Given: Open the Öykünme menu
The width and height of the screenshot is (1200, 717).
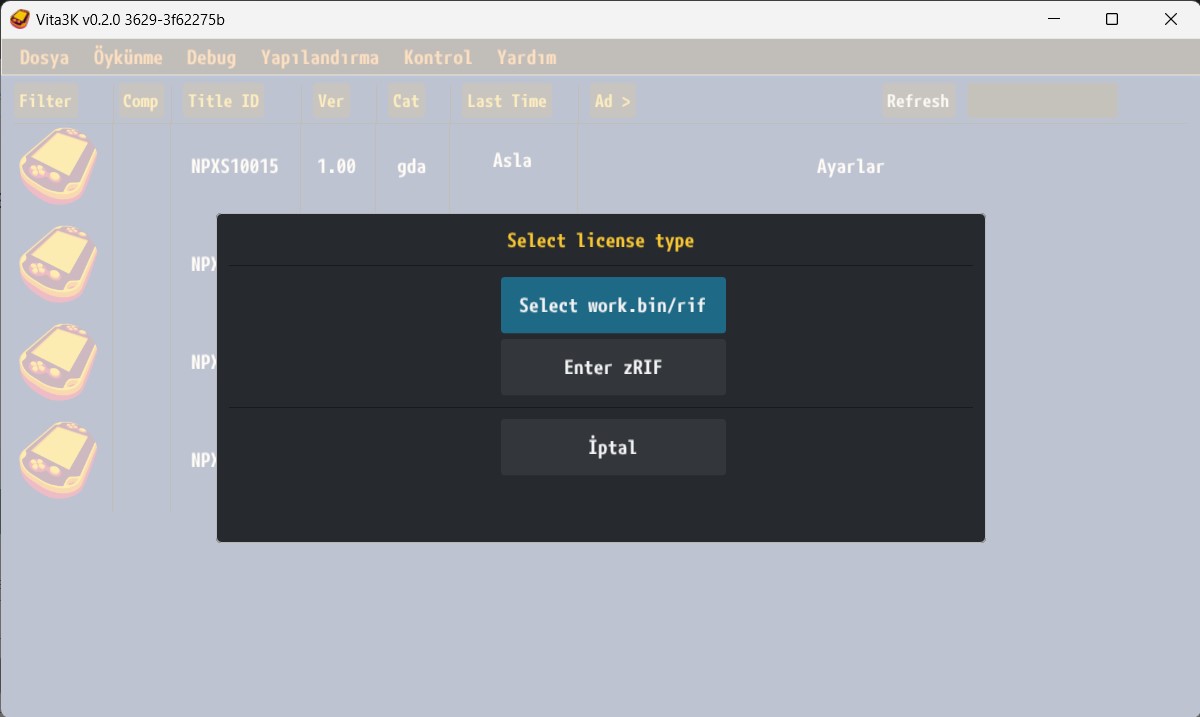Looking at the screenshot, I should coord(128,58).
